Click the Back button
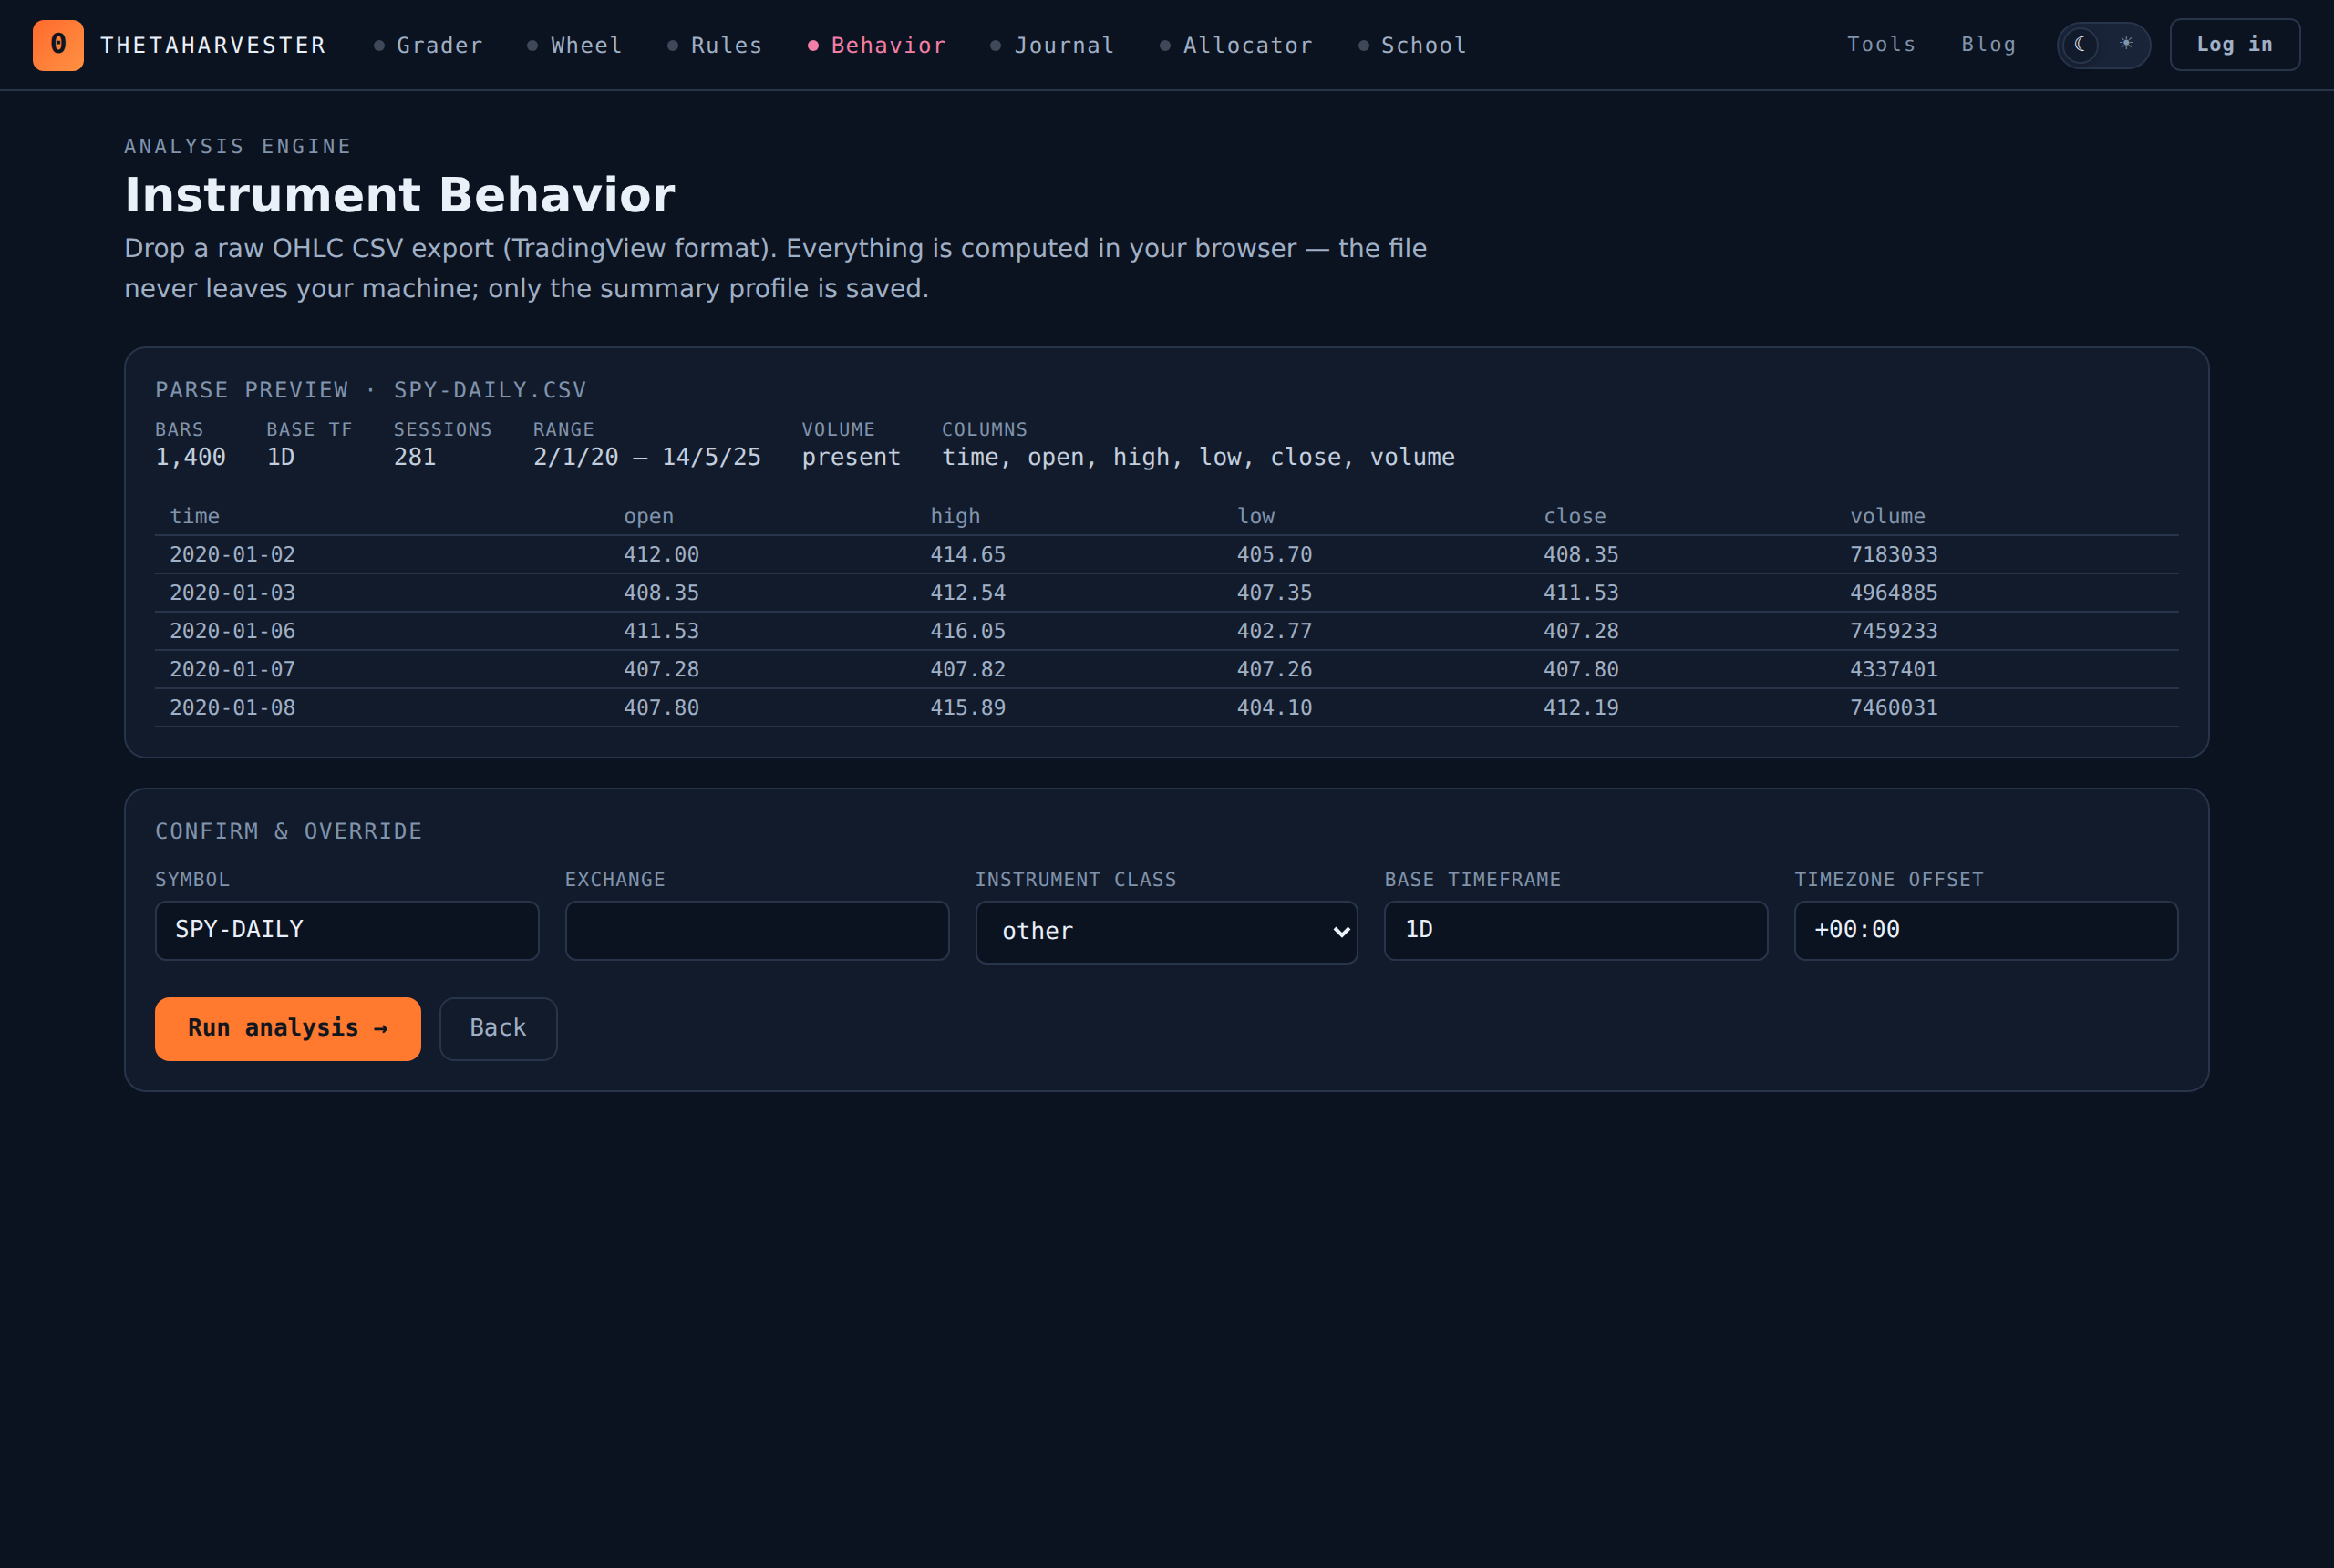 click(498, 1029)
